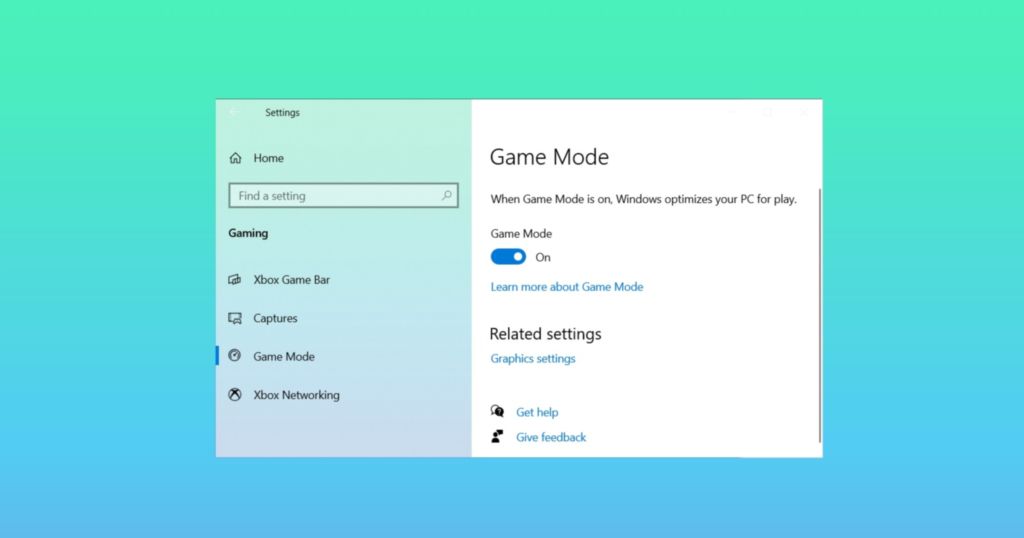Select the Game Mode sidebar entry
The width and height of the screenshot is (1024, 538).
pyautogui.click(x=284, y=357)
